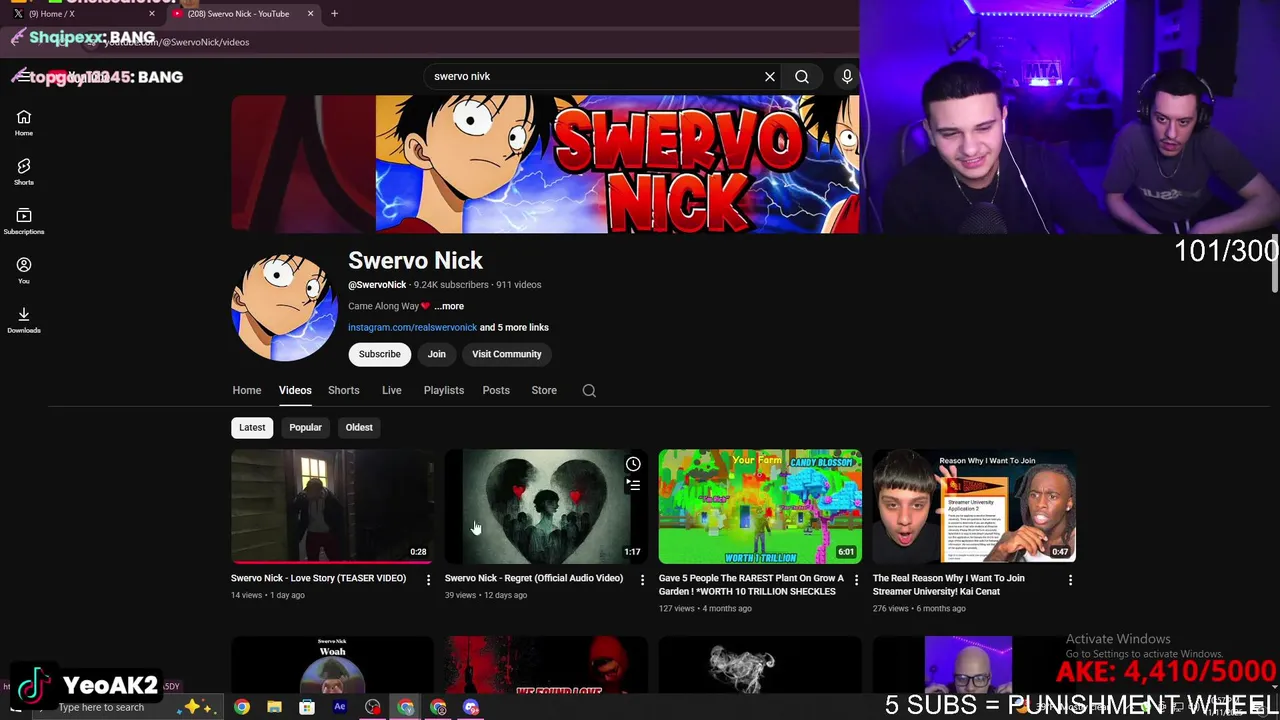This screenshot has height=720, width=1280.
Task: Open After Effects from the taskbar
Action: (x=339, y=707)
